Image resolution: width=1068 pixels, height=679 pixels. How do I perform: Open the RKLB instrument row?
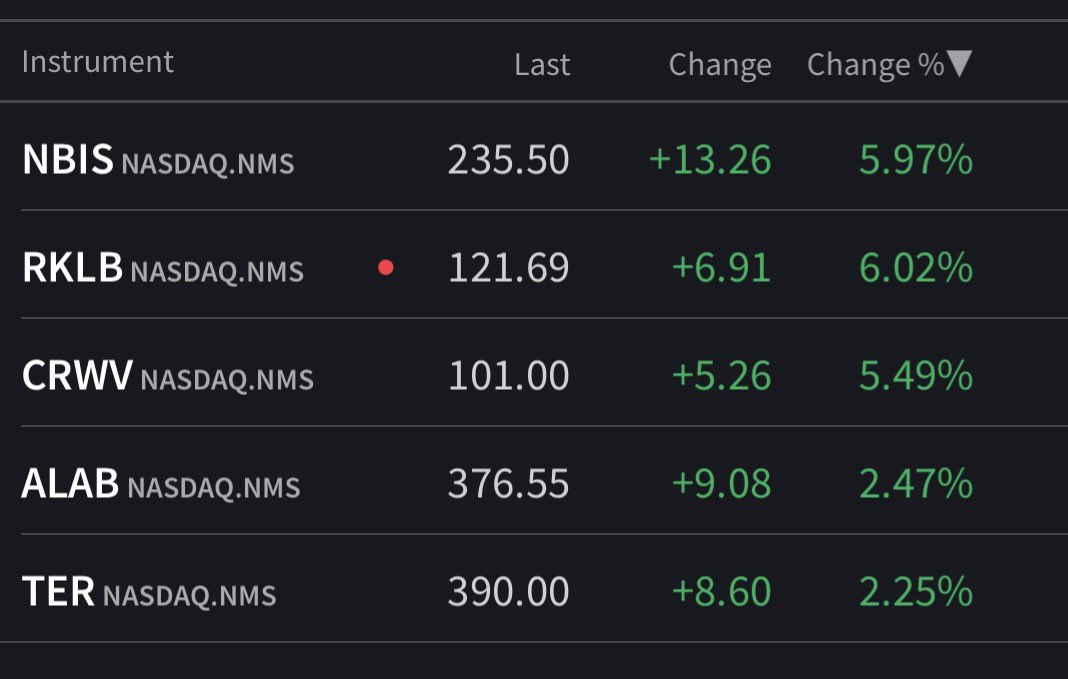[x=534, y=264]
